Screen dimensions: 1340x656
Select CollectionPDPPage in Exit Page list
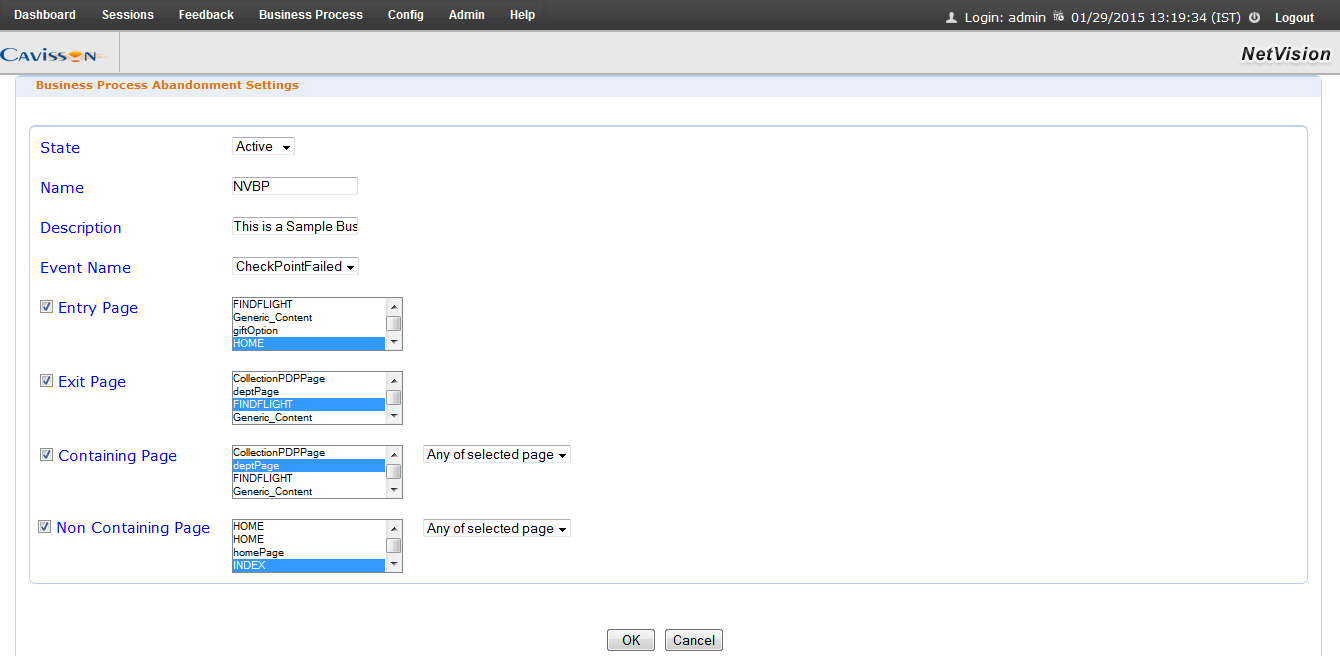pyautogui.click(x=309, y=379)
